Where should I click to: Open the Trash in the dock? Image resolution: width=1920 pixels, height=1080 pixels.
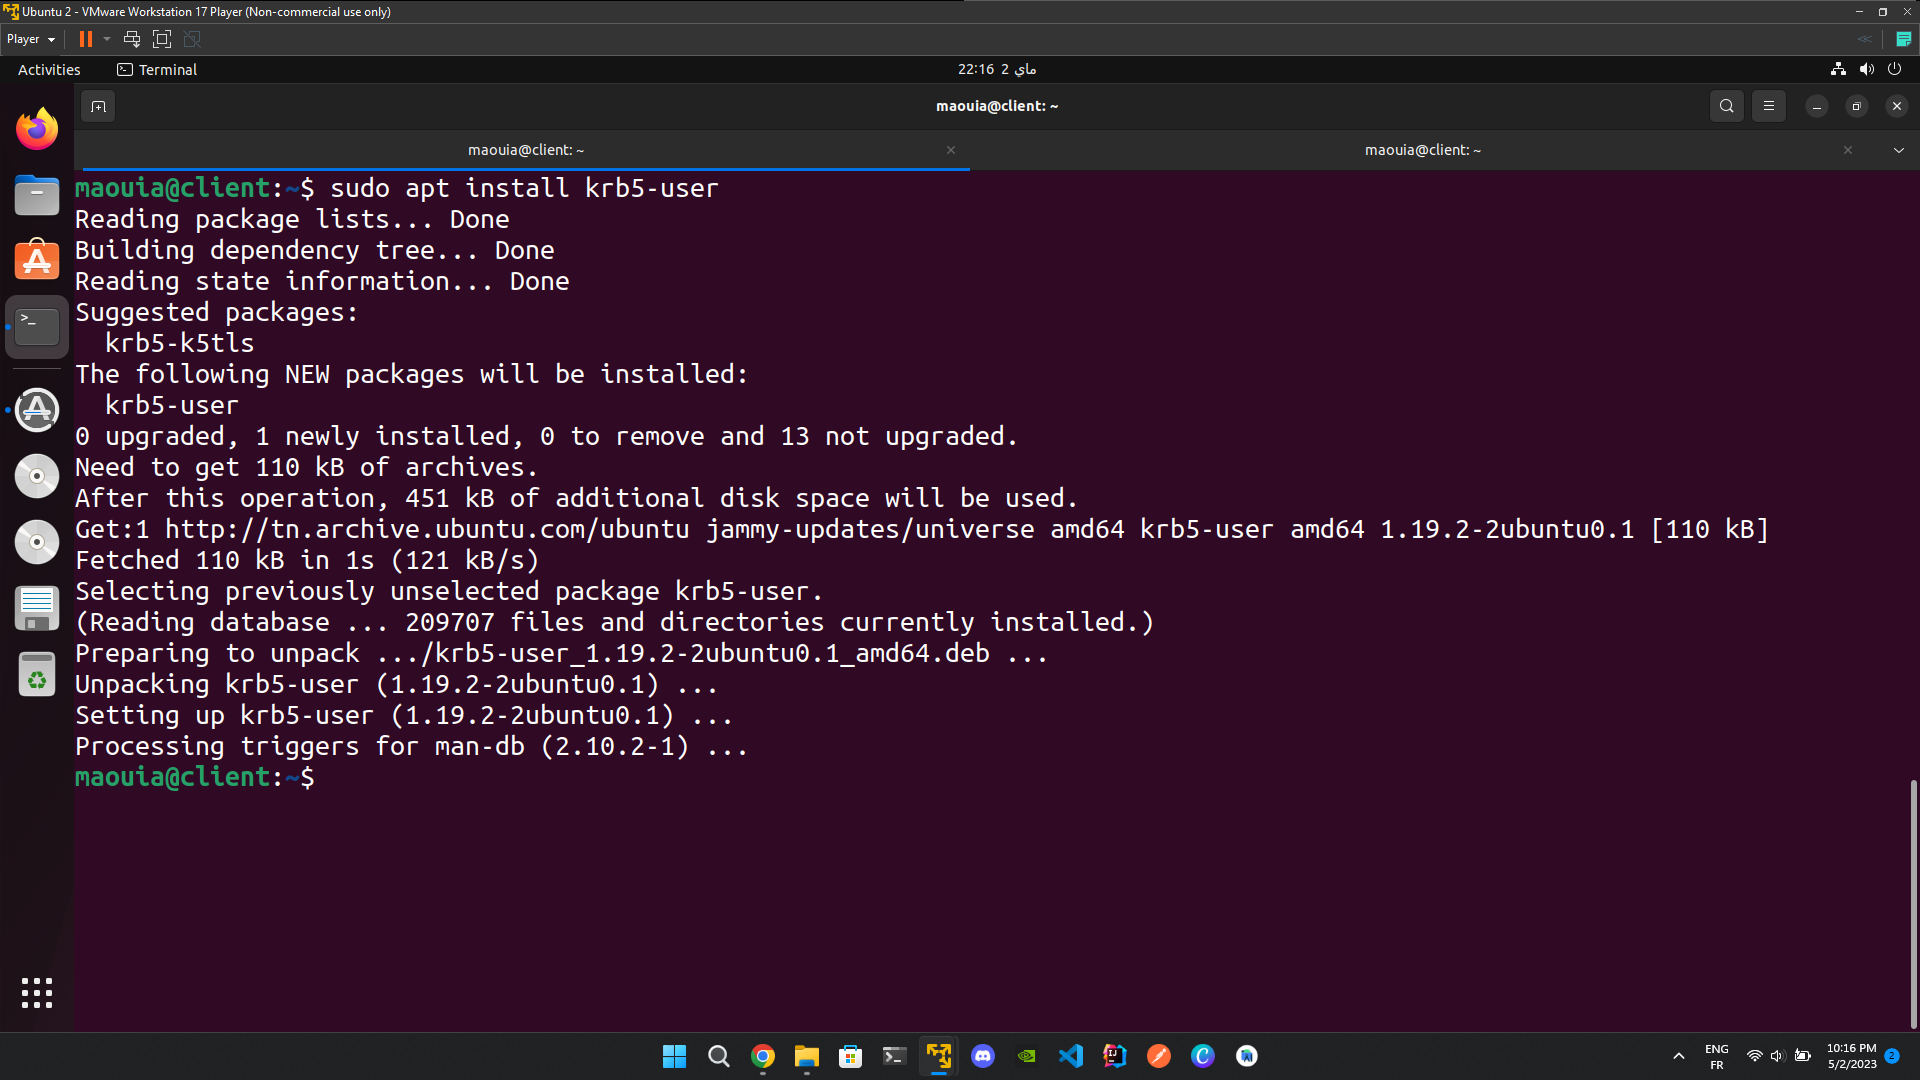point(37,674)
